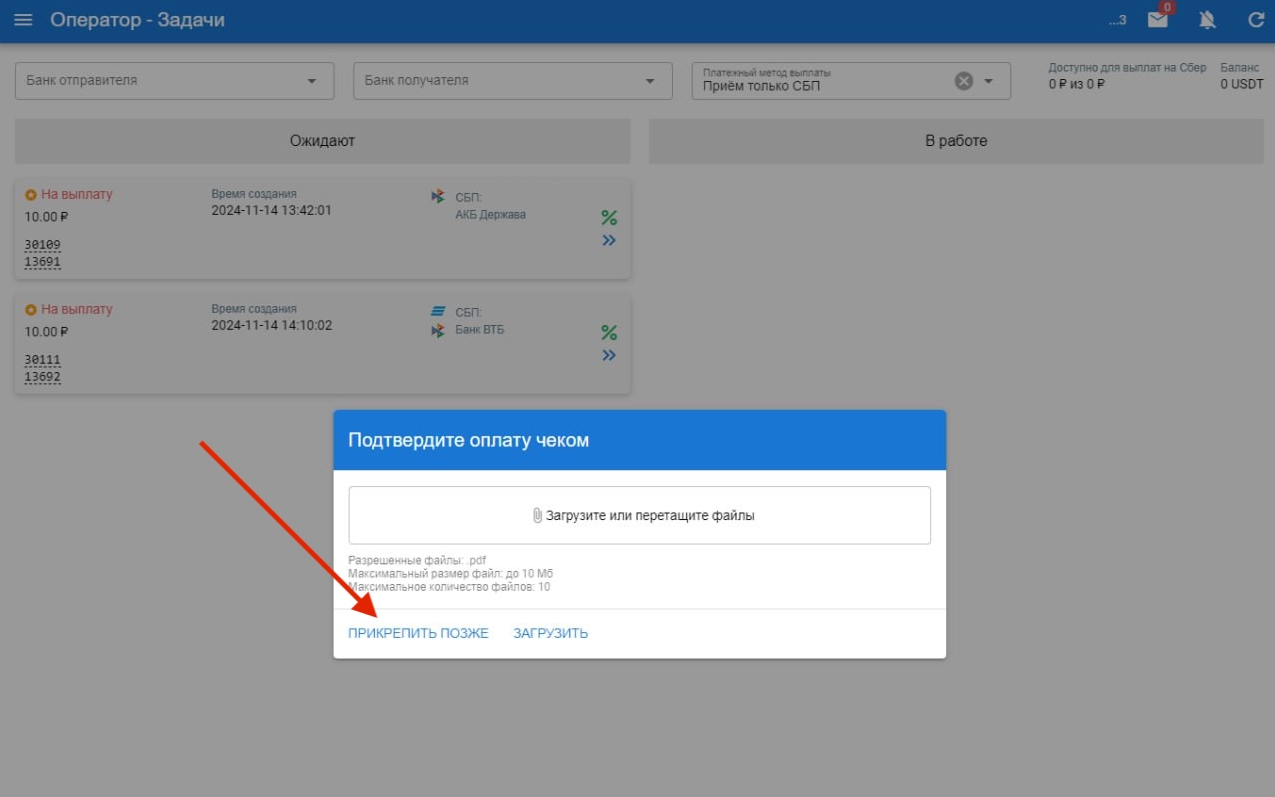Open payment method dropdown arrow
Screen dimensions: 1275x797
click(x=989, y=82)
